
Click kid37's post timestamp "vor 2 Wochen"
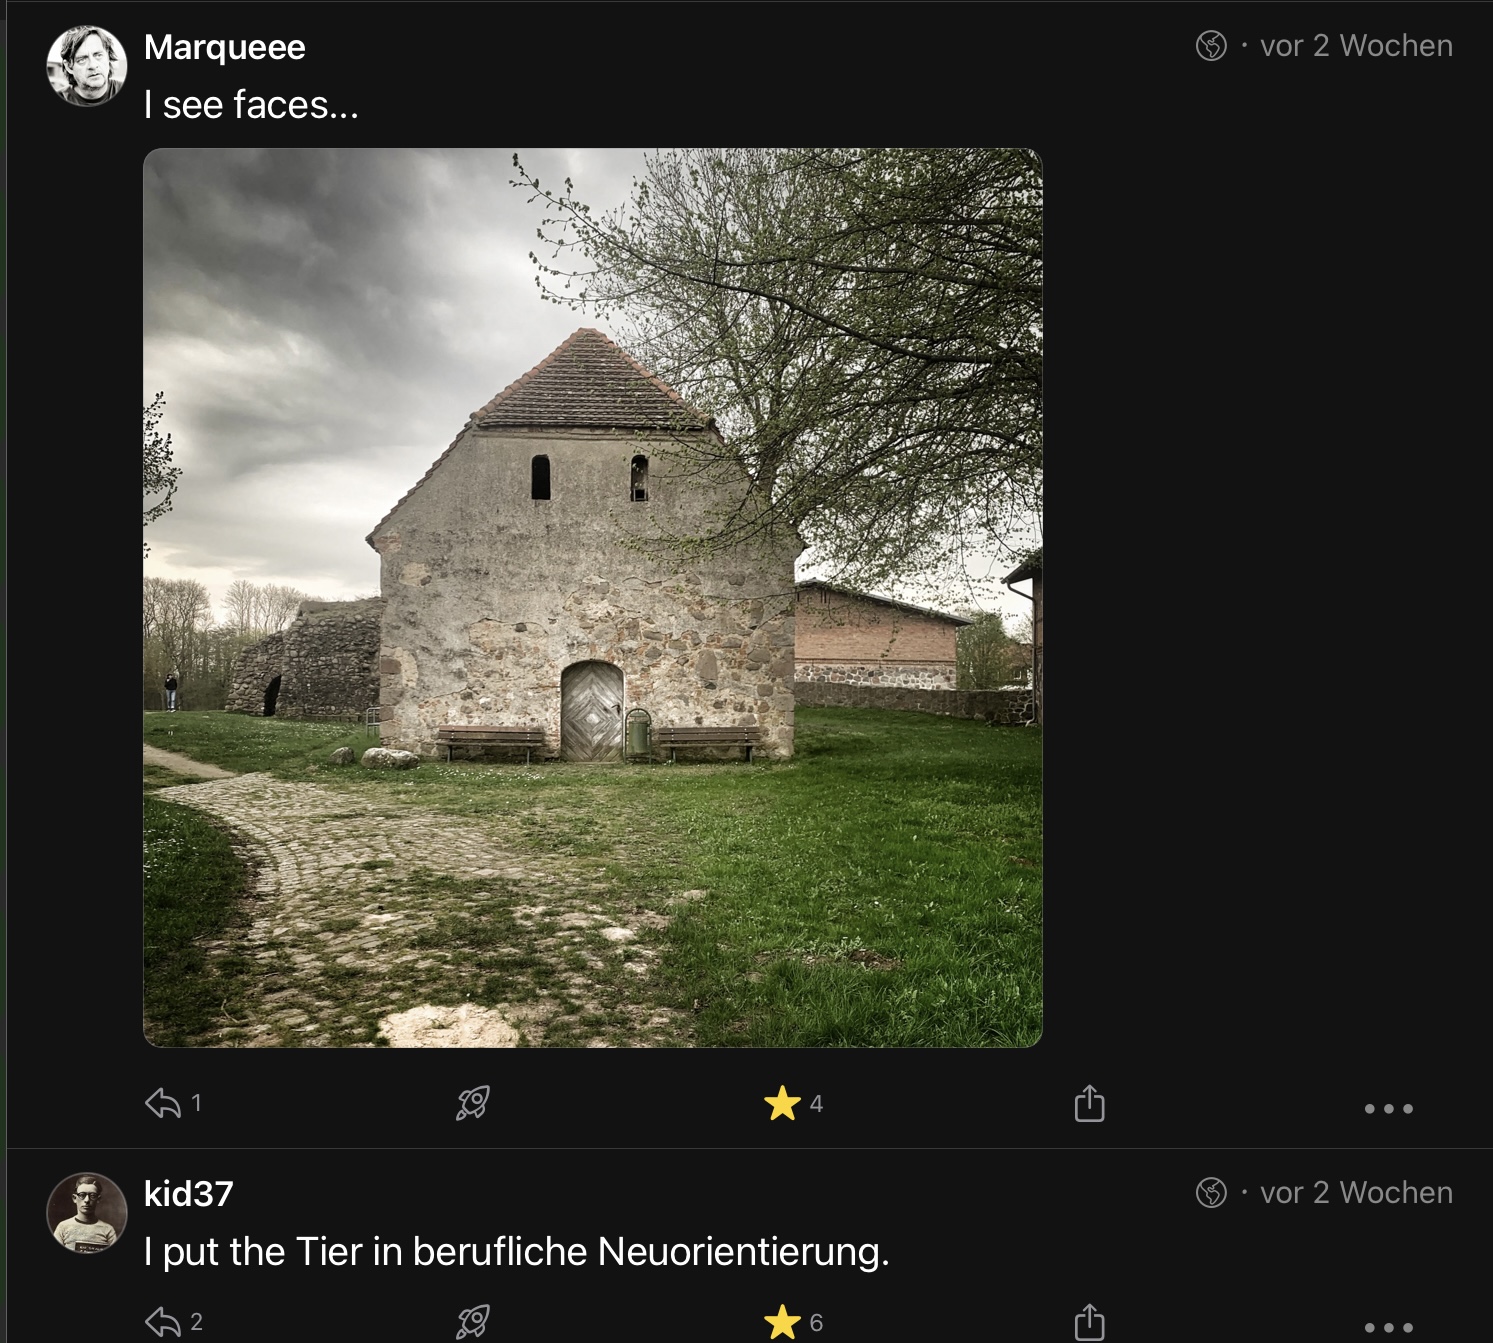pos(1356,1193)
